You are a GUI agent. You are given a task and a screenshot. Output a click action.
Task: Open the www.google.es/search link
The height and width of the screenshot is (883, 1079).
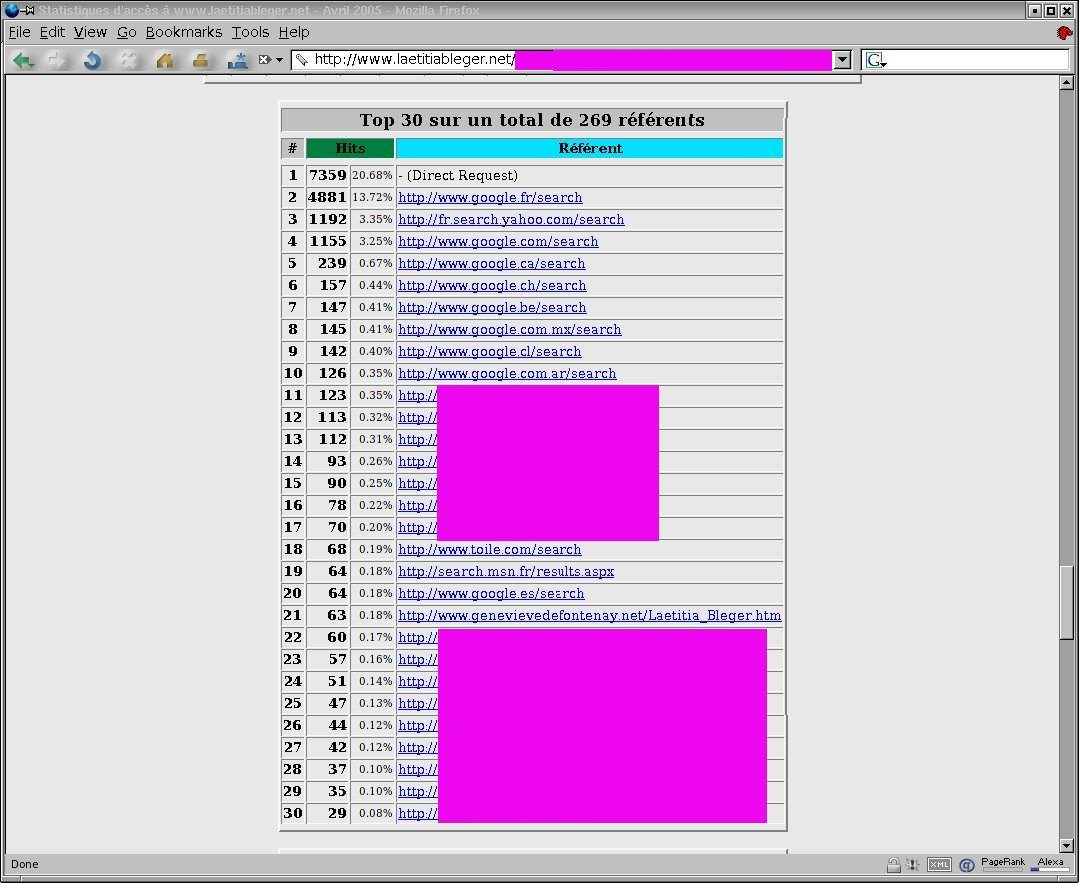coord(491,594)
